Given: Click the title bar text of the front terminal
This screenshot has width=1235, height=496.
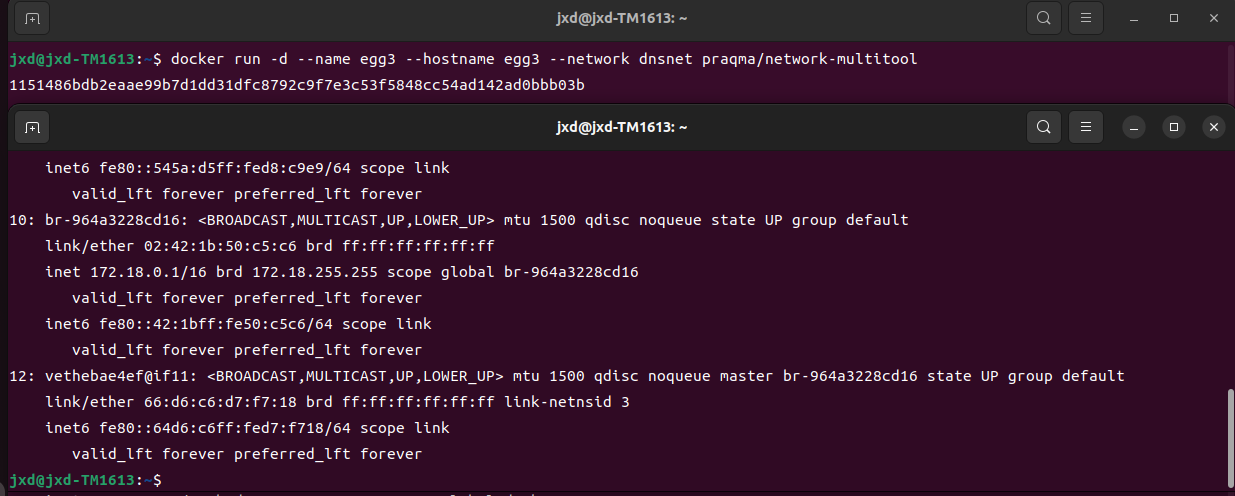Looking at the screenshot, I should coord(621,127).
